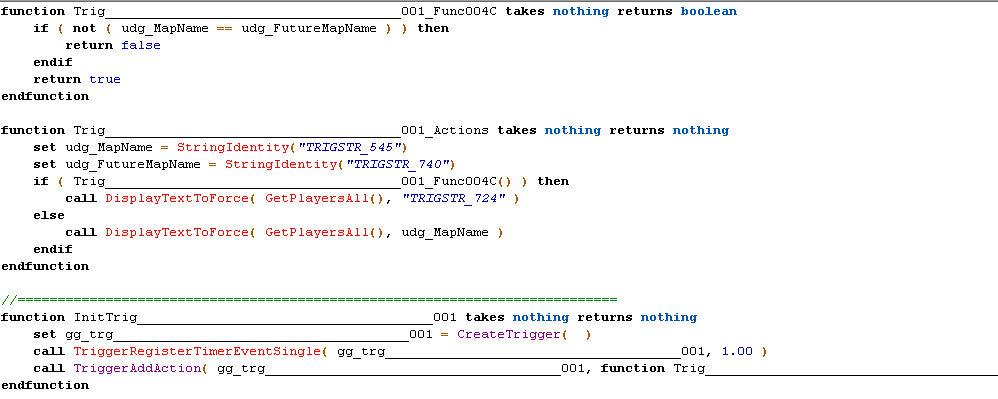
Task: Click '001_Actions' in function declaration
Action: click(445, 130)
